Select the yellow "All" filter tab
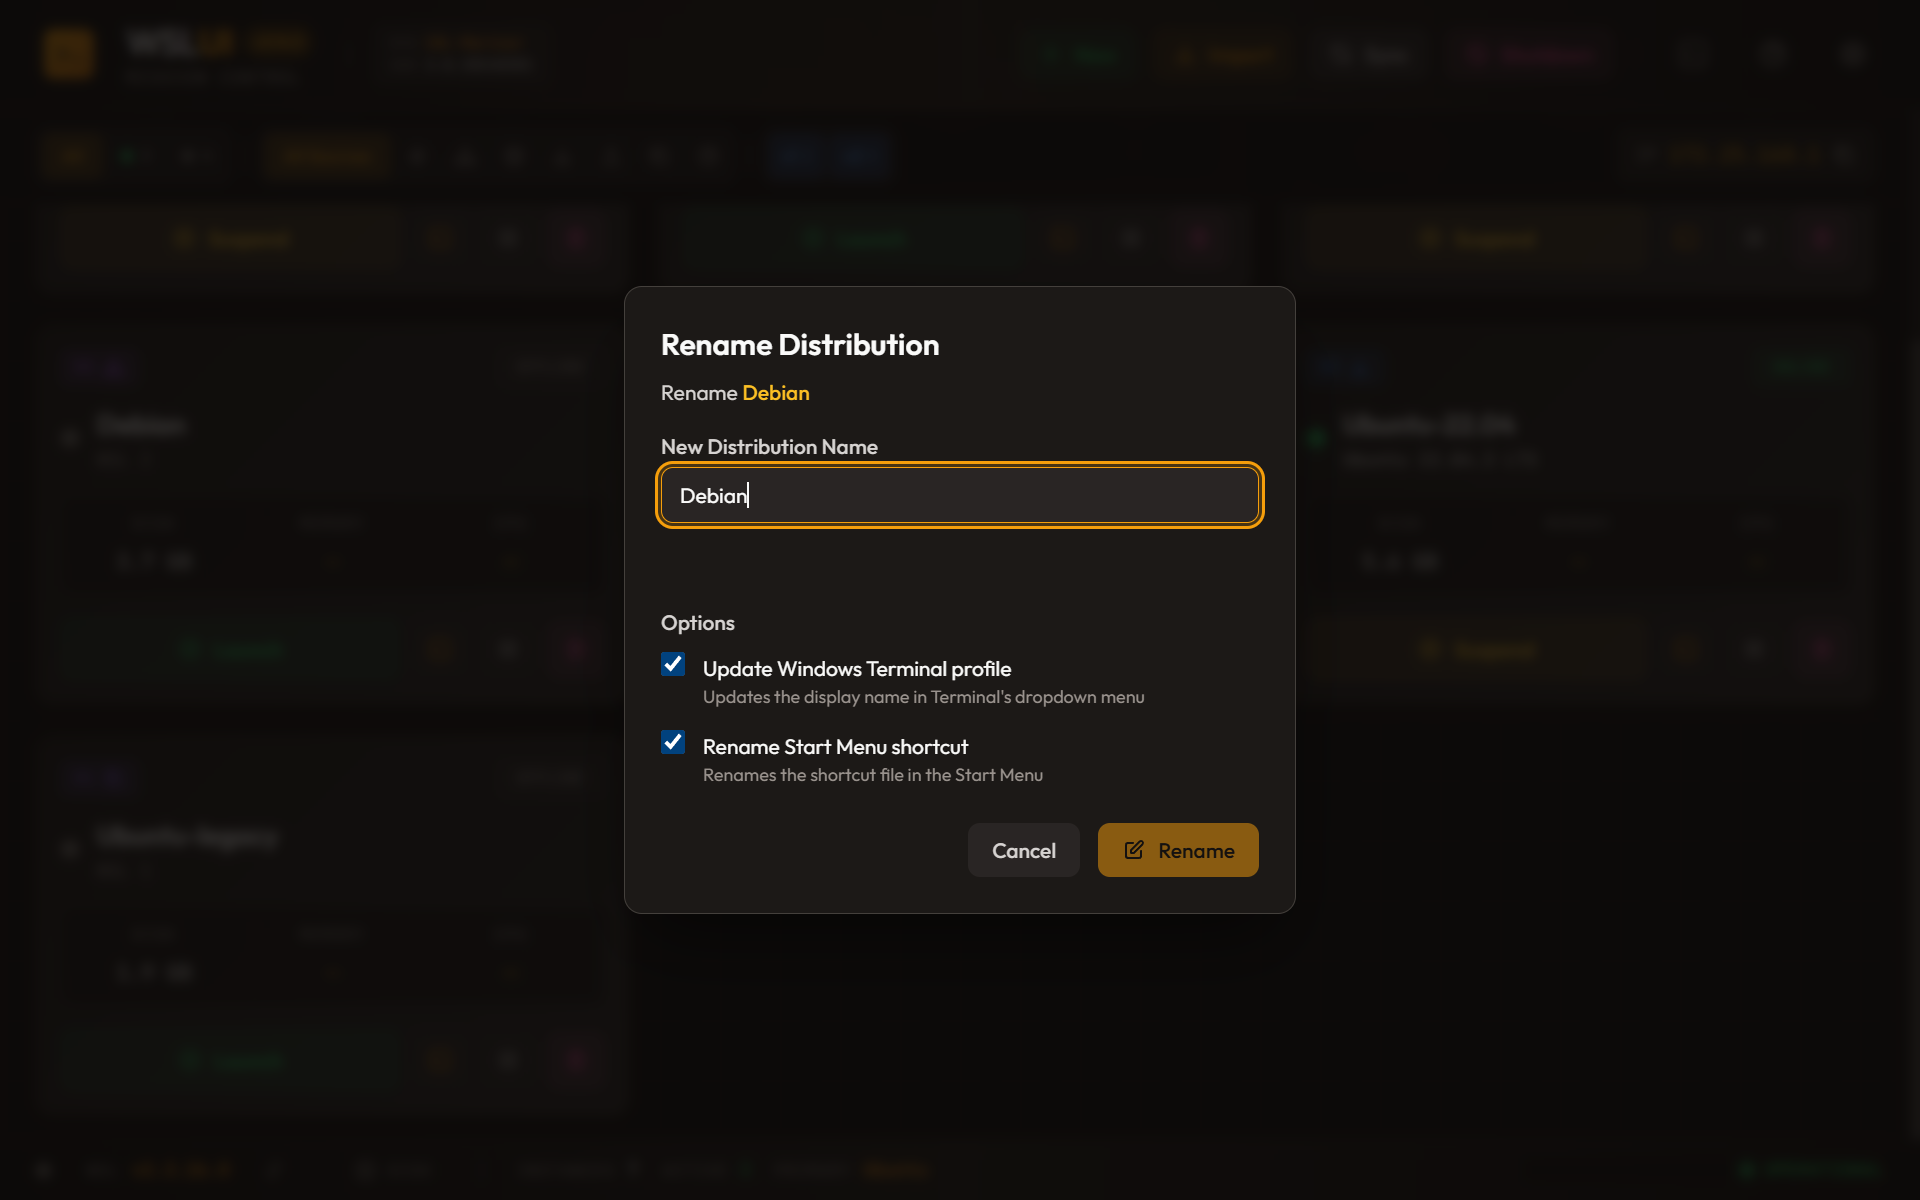1920x1200 pixels. point(73,155)
